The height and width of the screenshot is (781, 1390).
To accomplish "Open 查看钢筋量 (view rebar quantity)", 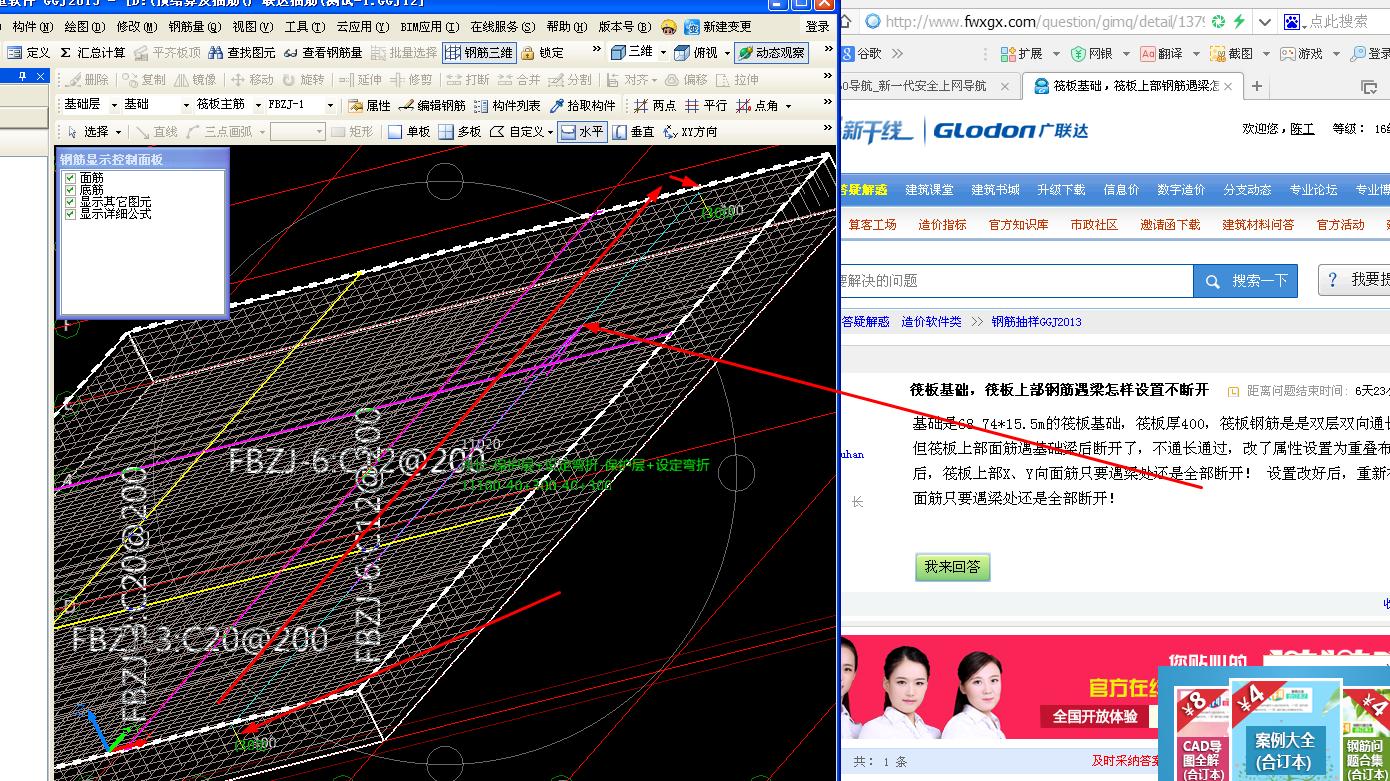I will pyautogui.click(x=322, y=52).
